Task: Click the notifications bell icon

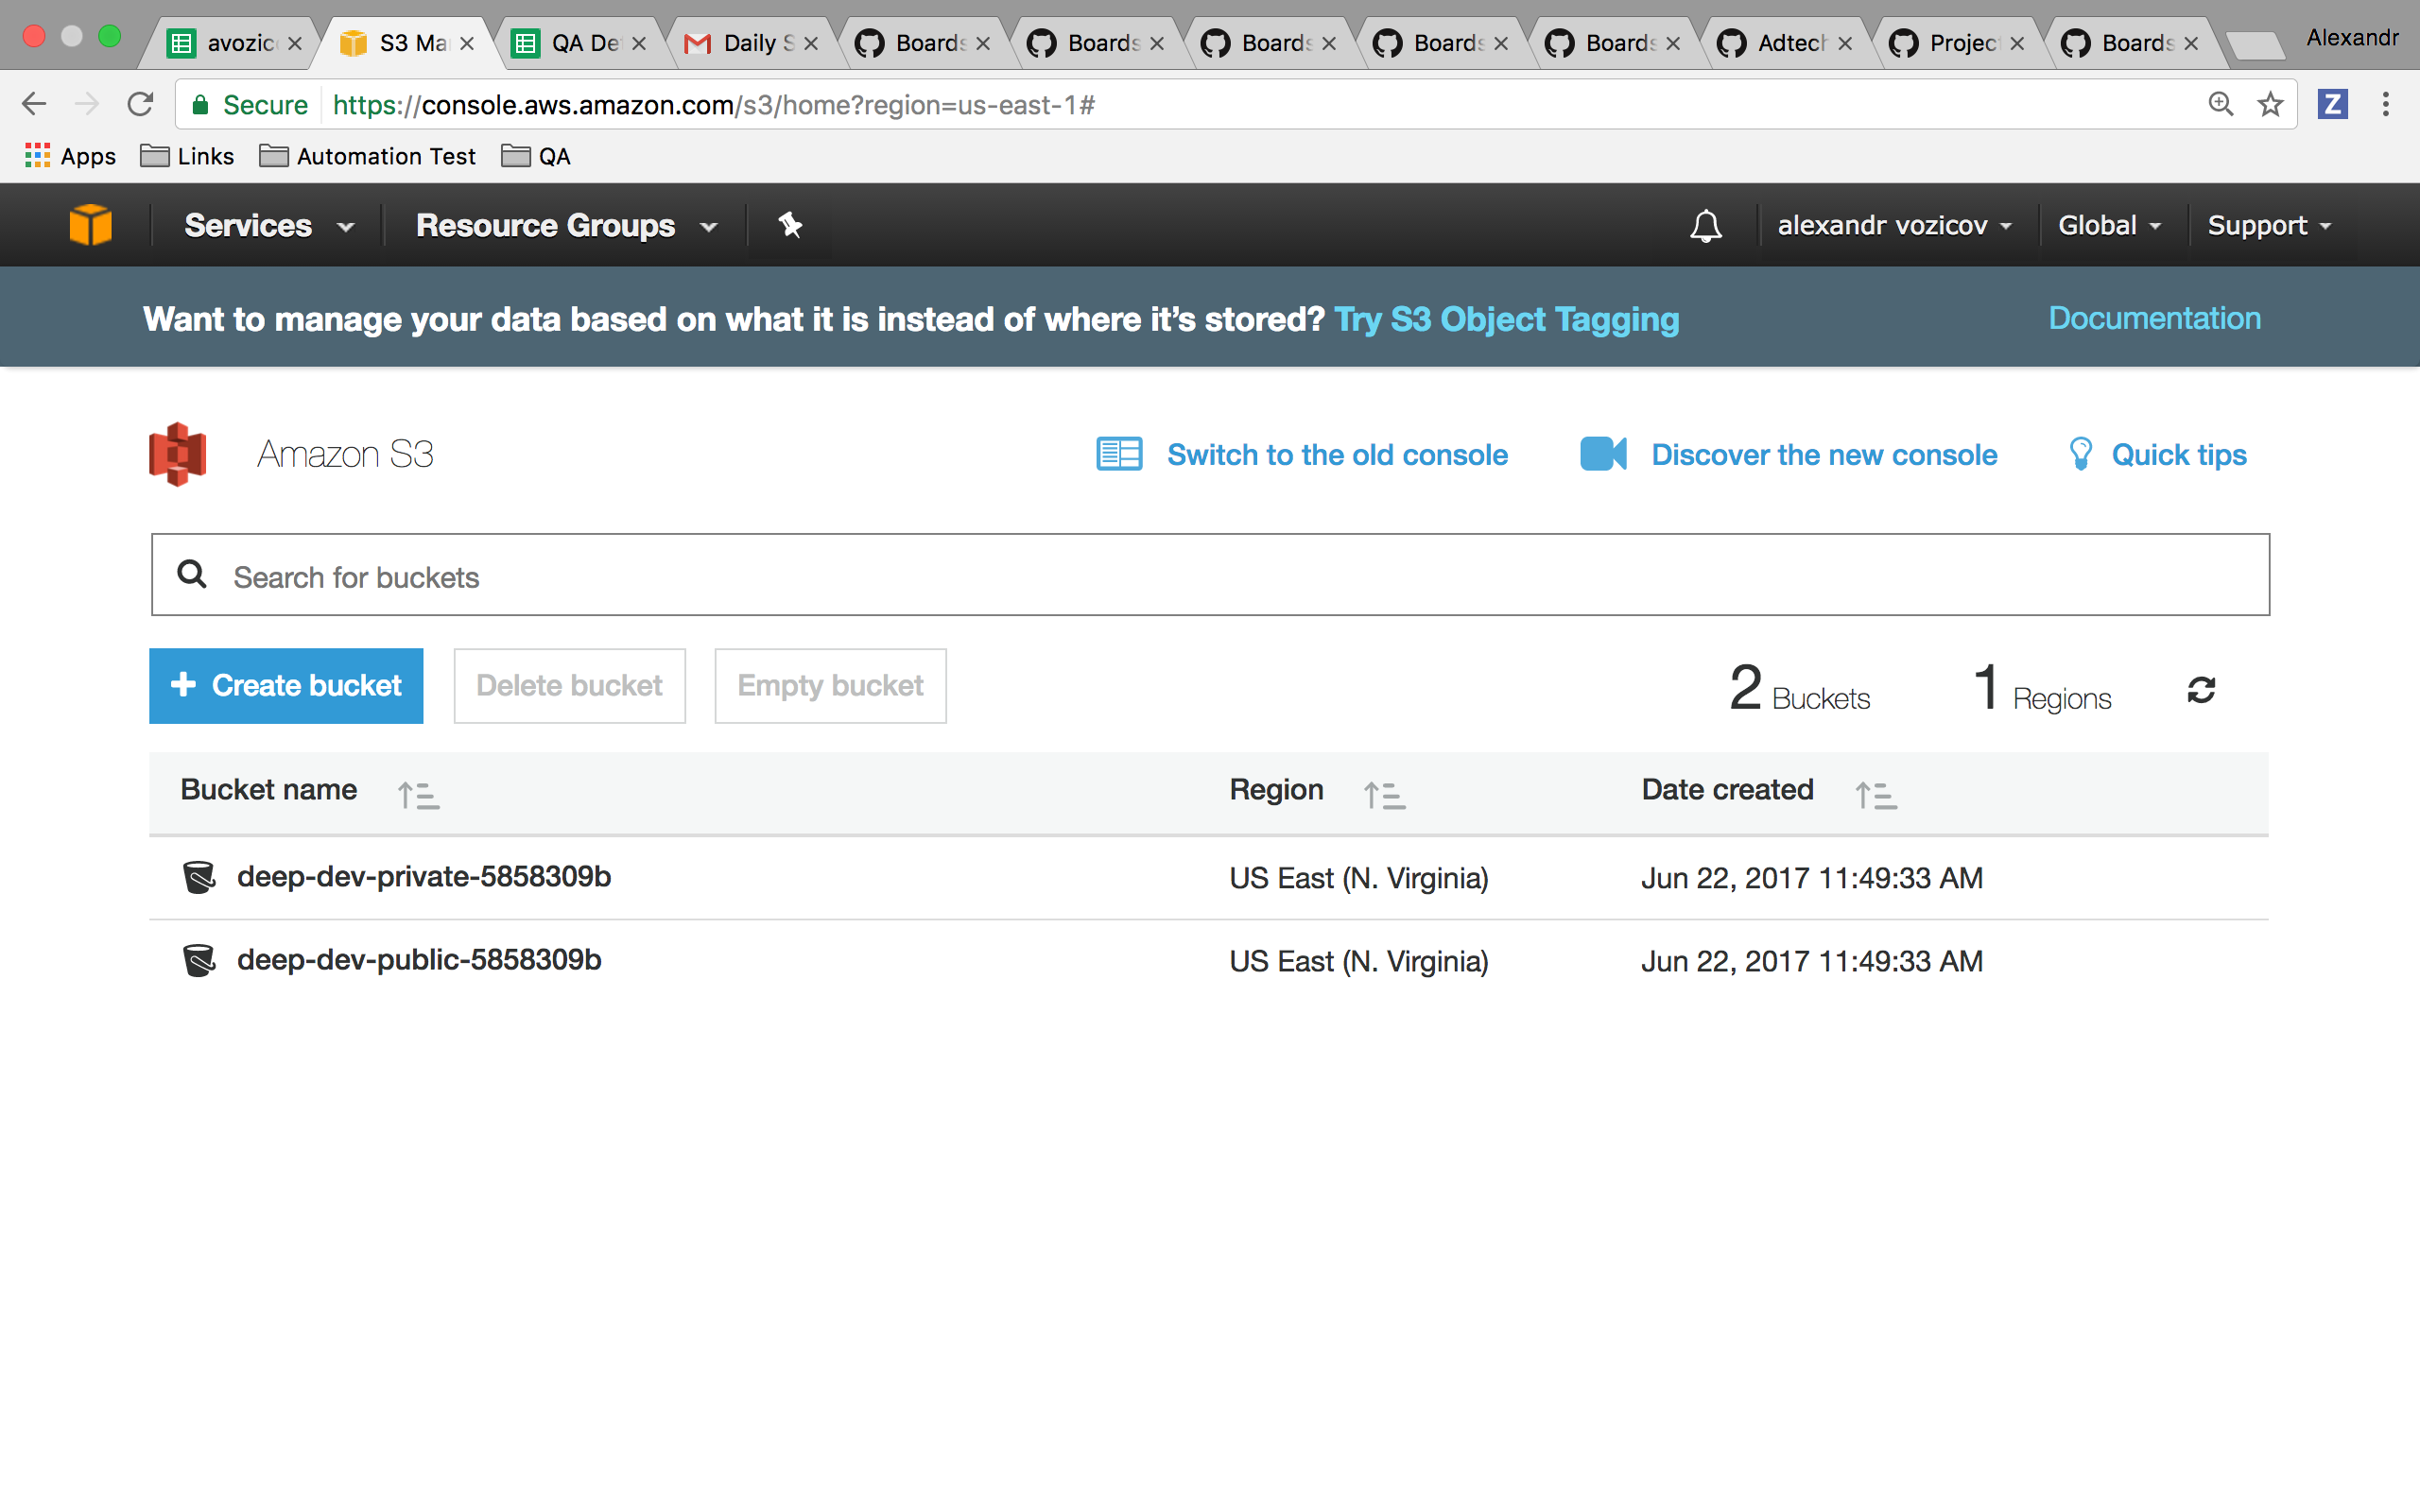Action: (x=1705, y=224)
